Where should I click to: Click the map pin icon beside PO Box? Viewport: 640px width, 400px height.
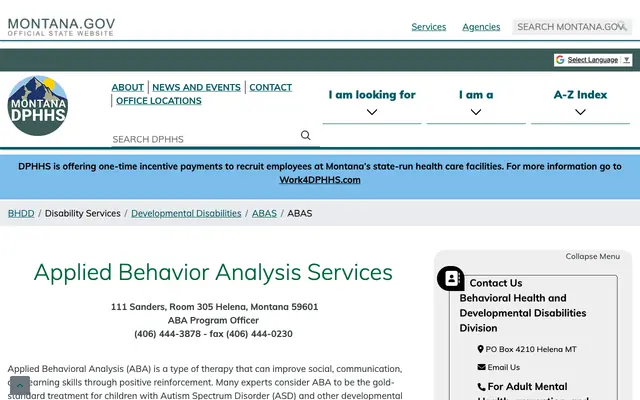tap(480, 349)
